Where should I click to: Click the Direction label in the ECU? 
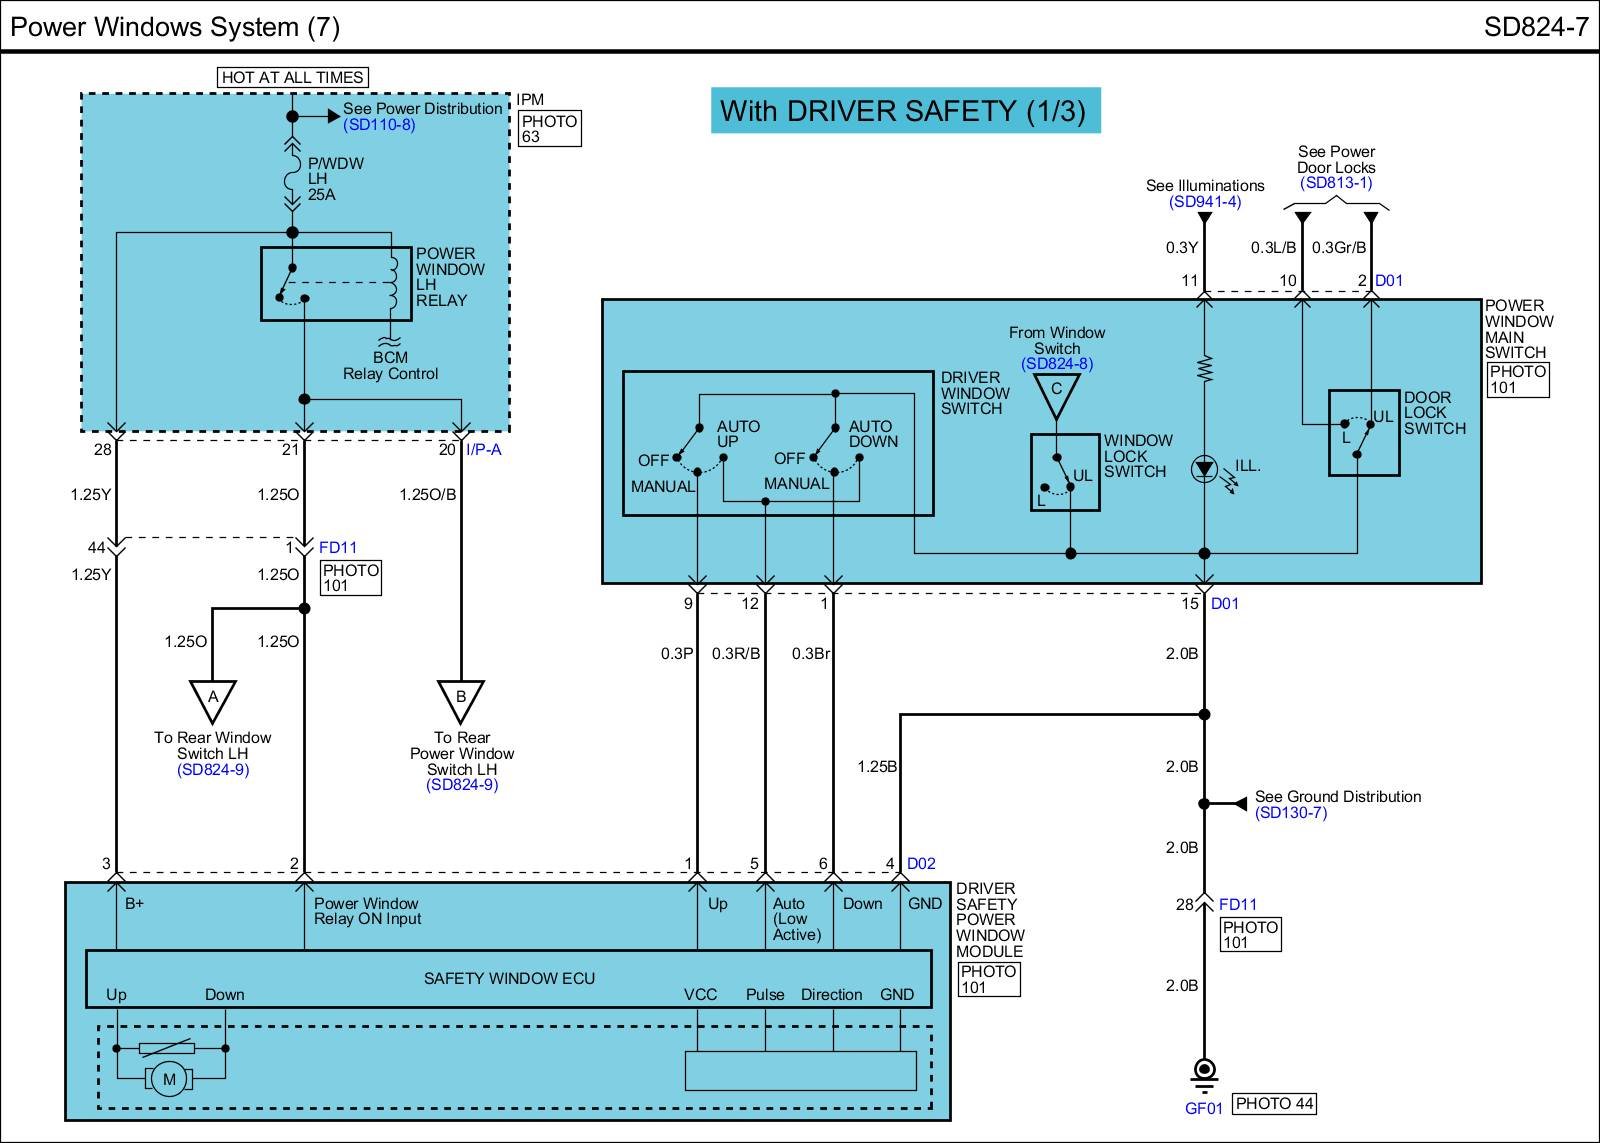[831, 995]
